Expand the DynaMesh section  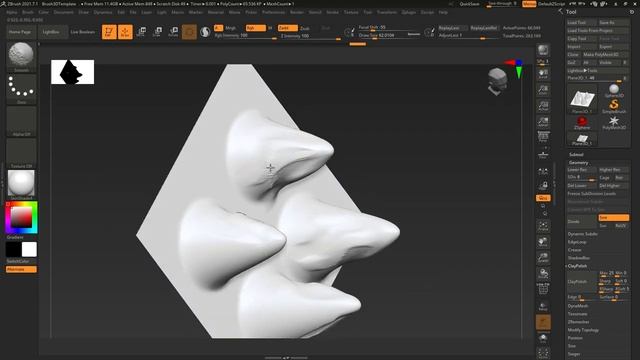578,306
